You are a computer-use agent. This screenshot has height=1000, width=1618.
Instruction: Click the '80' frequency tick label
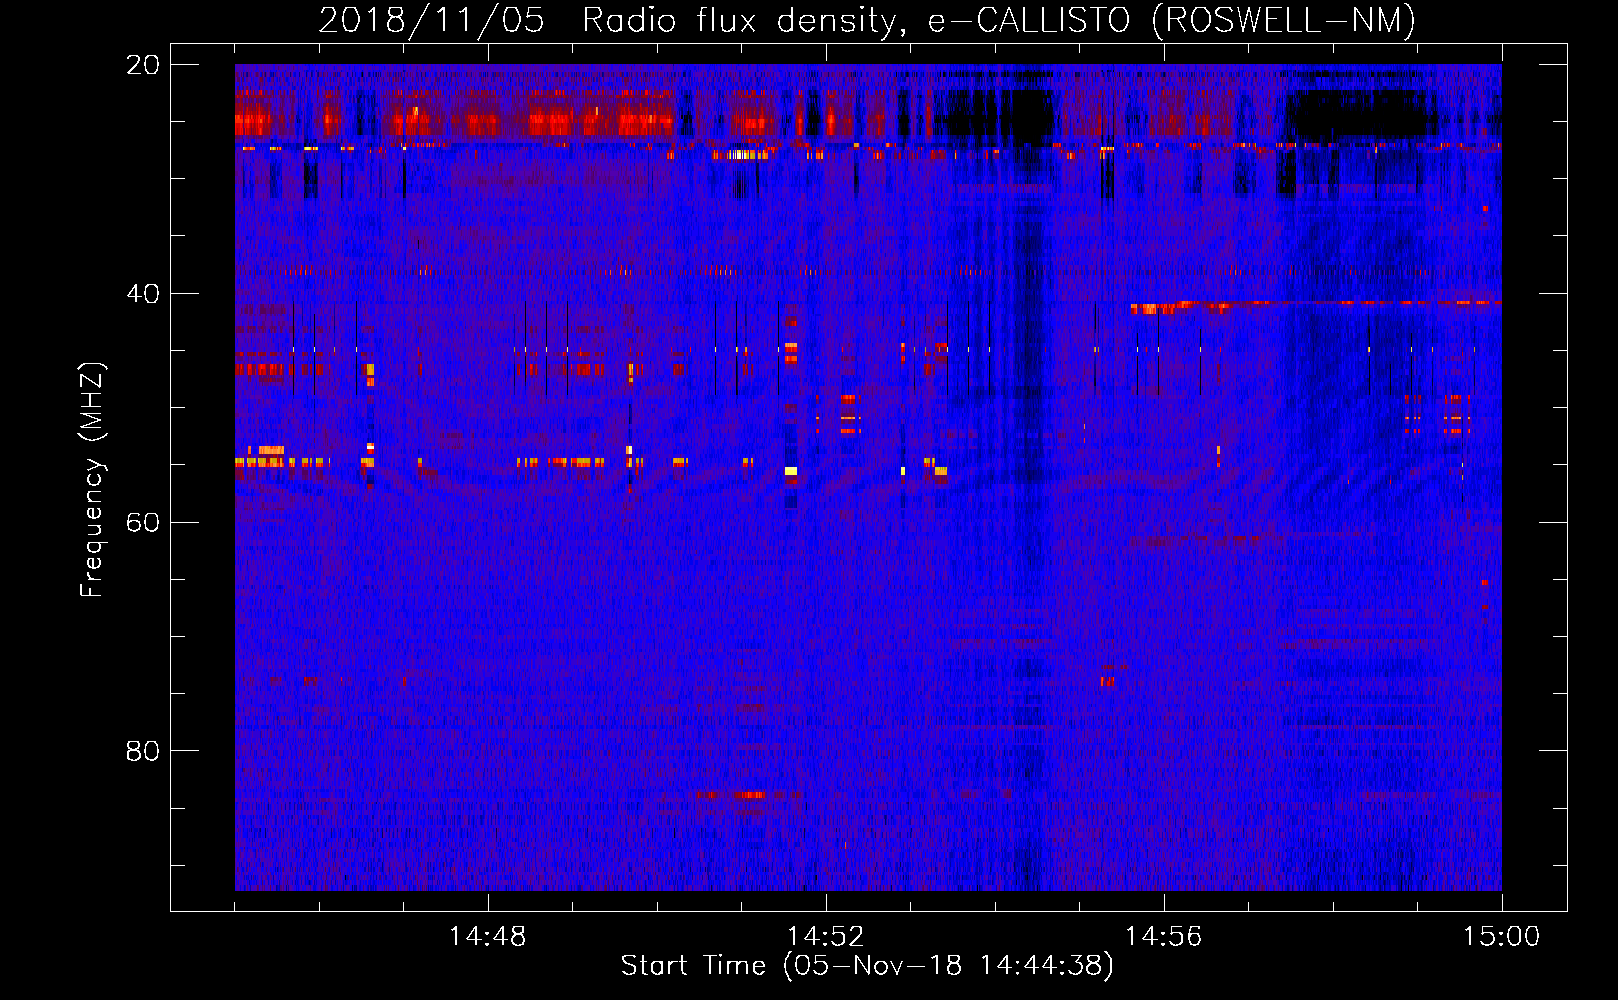(x=142, y=751)
